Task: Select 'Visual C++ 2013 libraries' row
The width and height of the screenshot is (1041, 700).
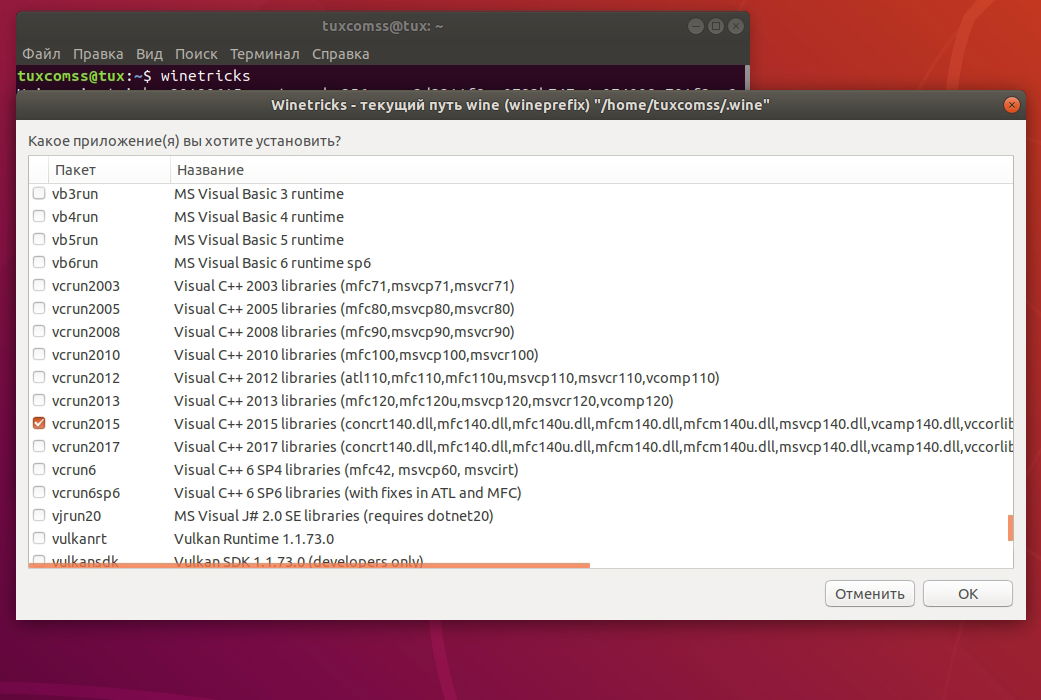Action: [x=521, y=400]
